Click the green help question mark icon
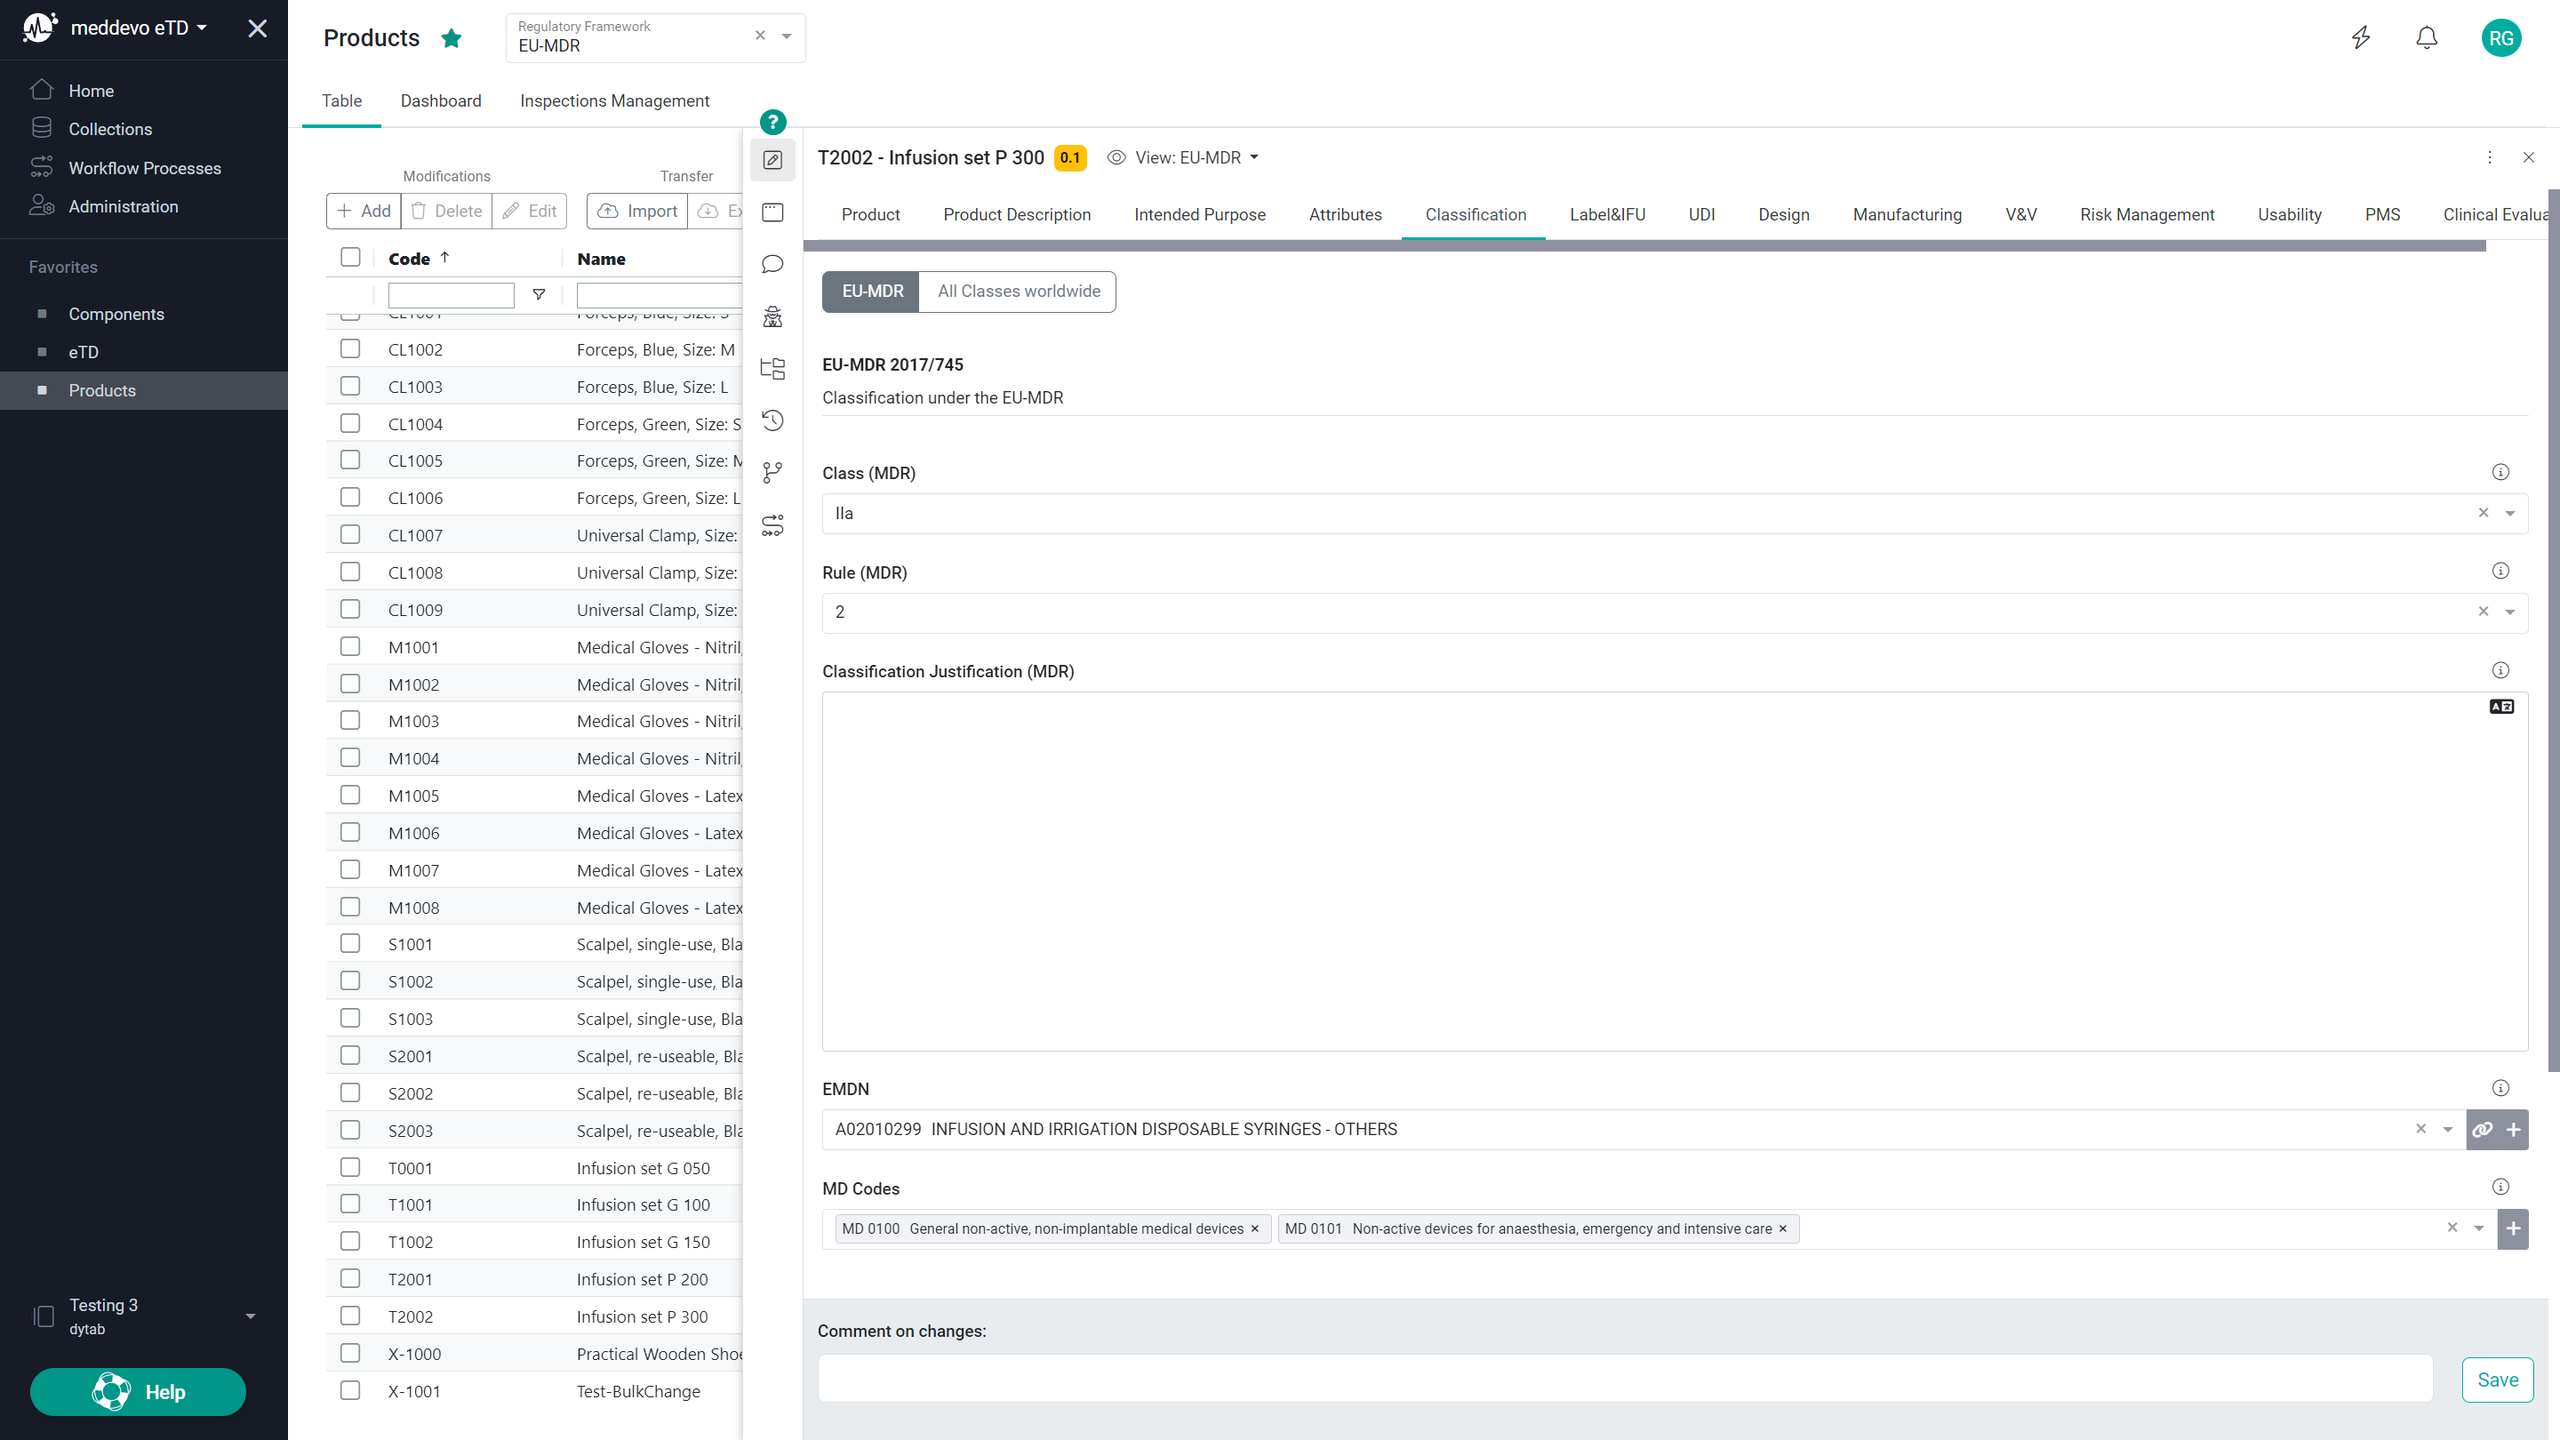This screenshot has width=2560, height=1440. point(772,122)
